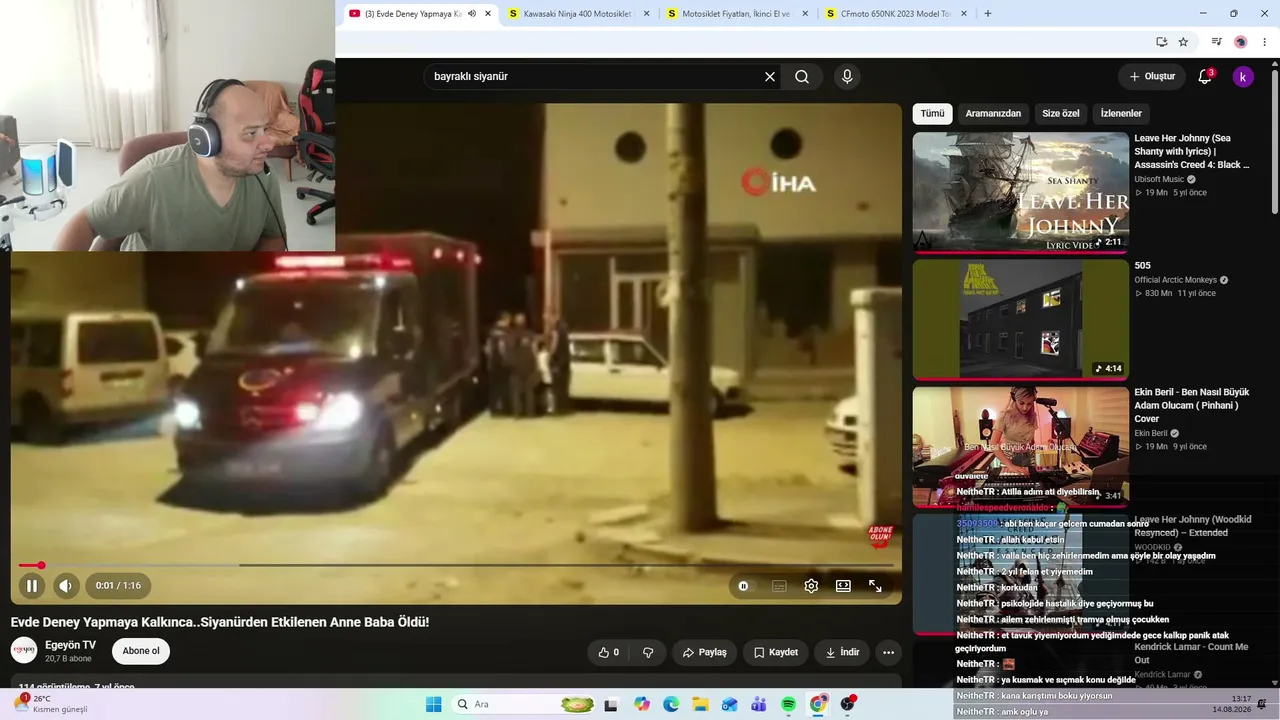The height and width of the screenshot is (720, 1280).
Task: Seek on the video progress bar
Action: click(x=456, y=565)
